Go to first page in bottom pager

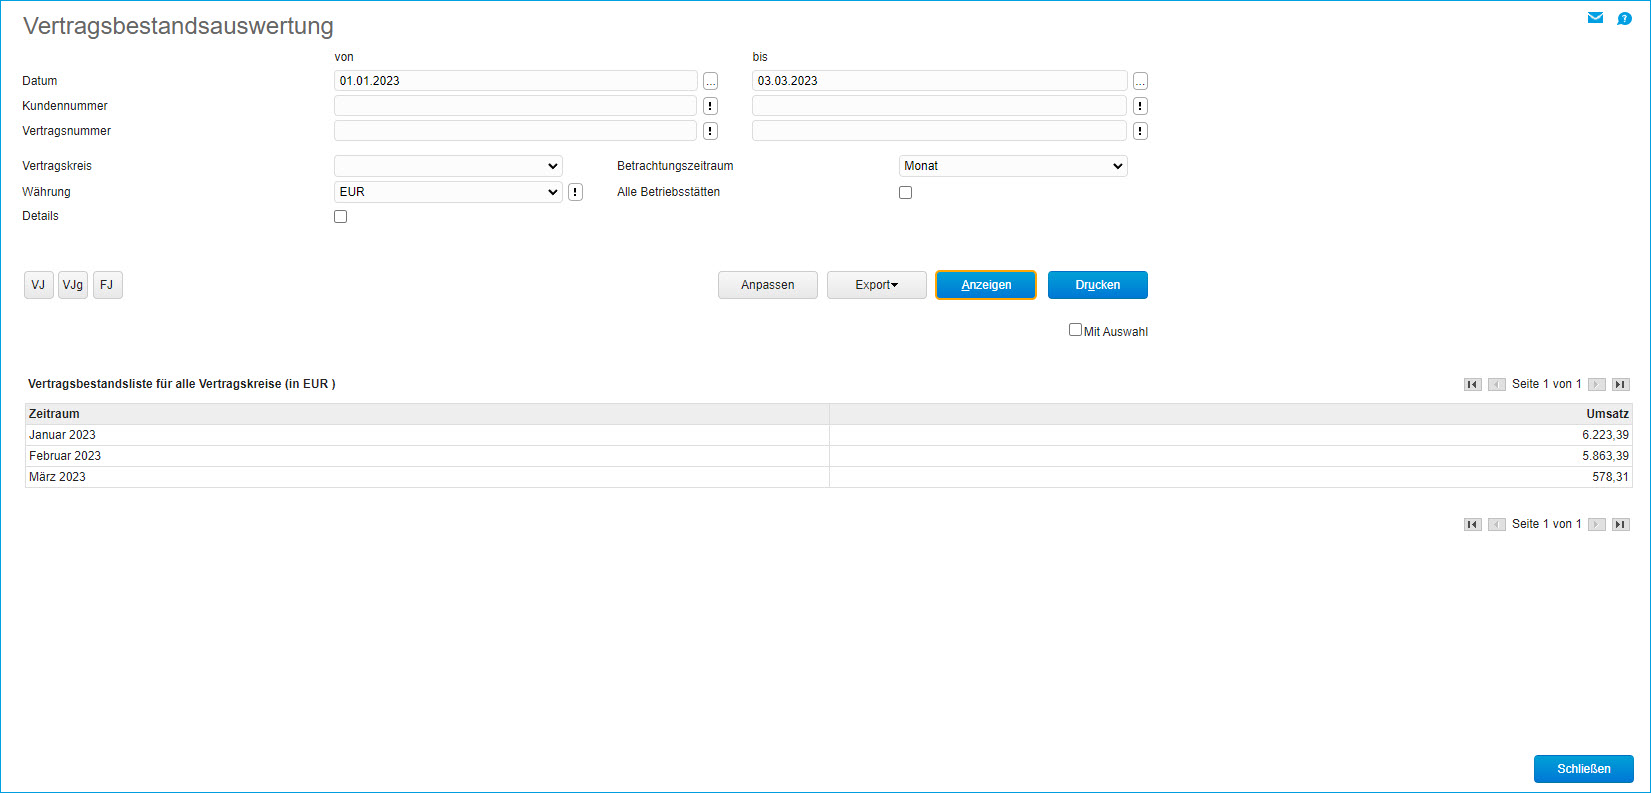pos(1472,524)
